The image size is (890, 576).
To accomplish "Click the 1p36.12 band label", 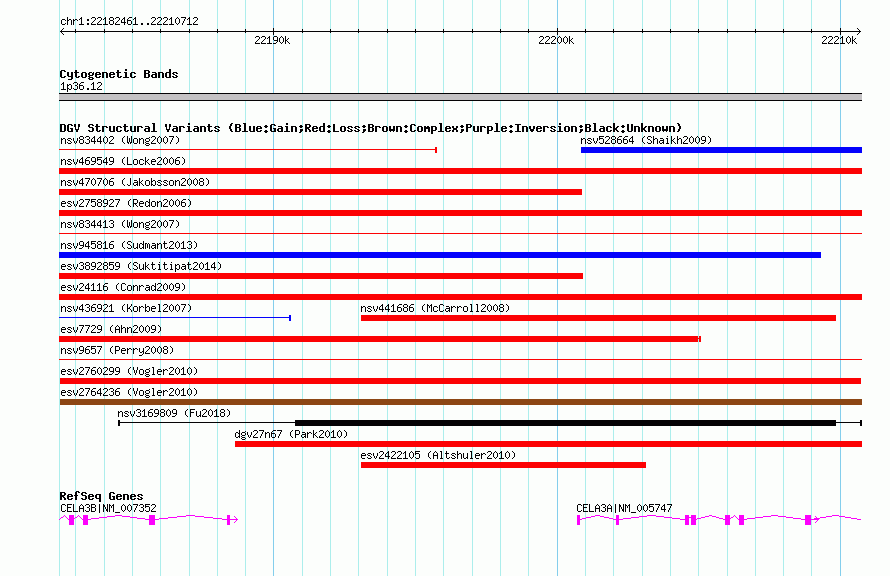I will (81, 86).
